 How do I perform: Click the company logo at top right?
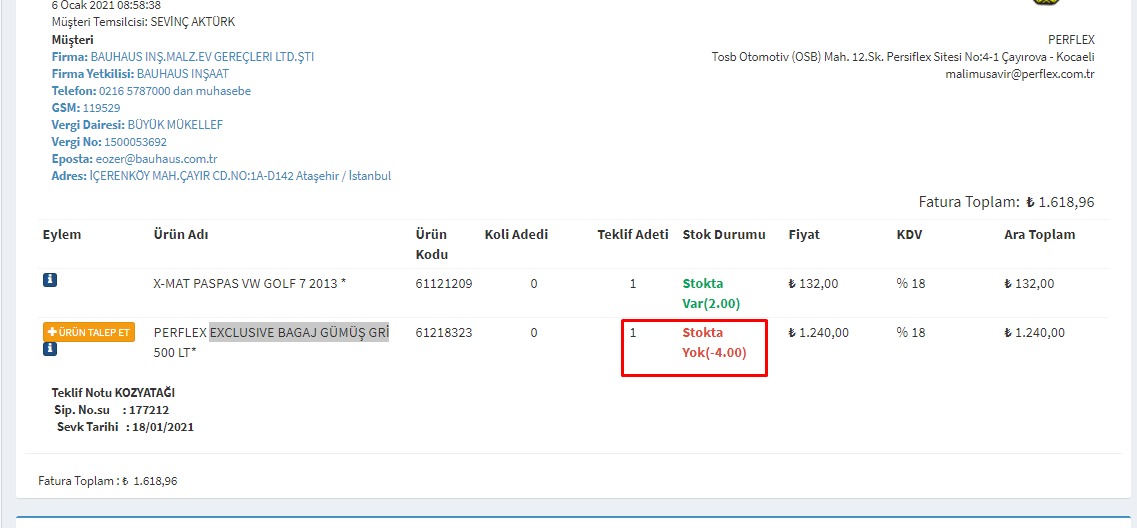pyautogui.click(x=1046, y=3)
